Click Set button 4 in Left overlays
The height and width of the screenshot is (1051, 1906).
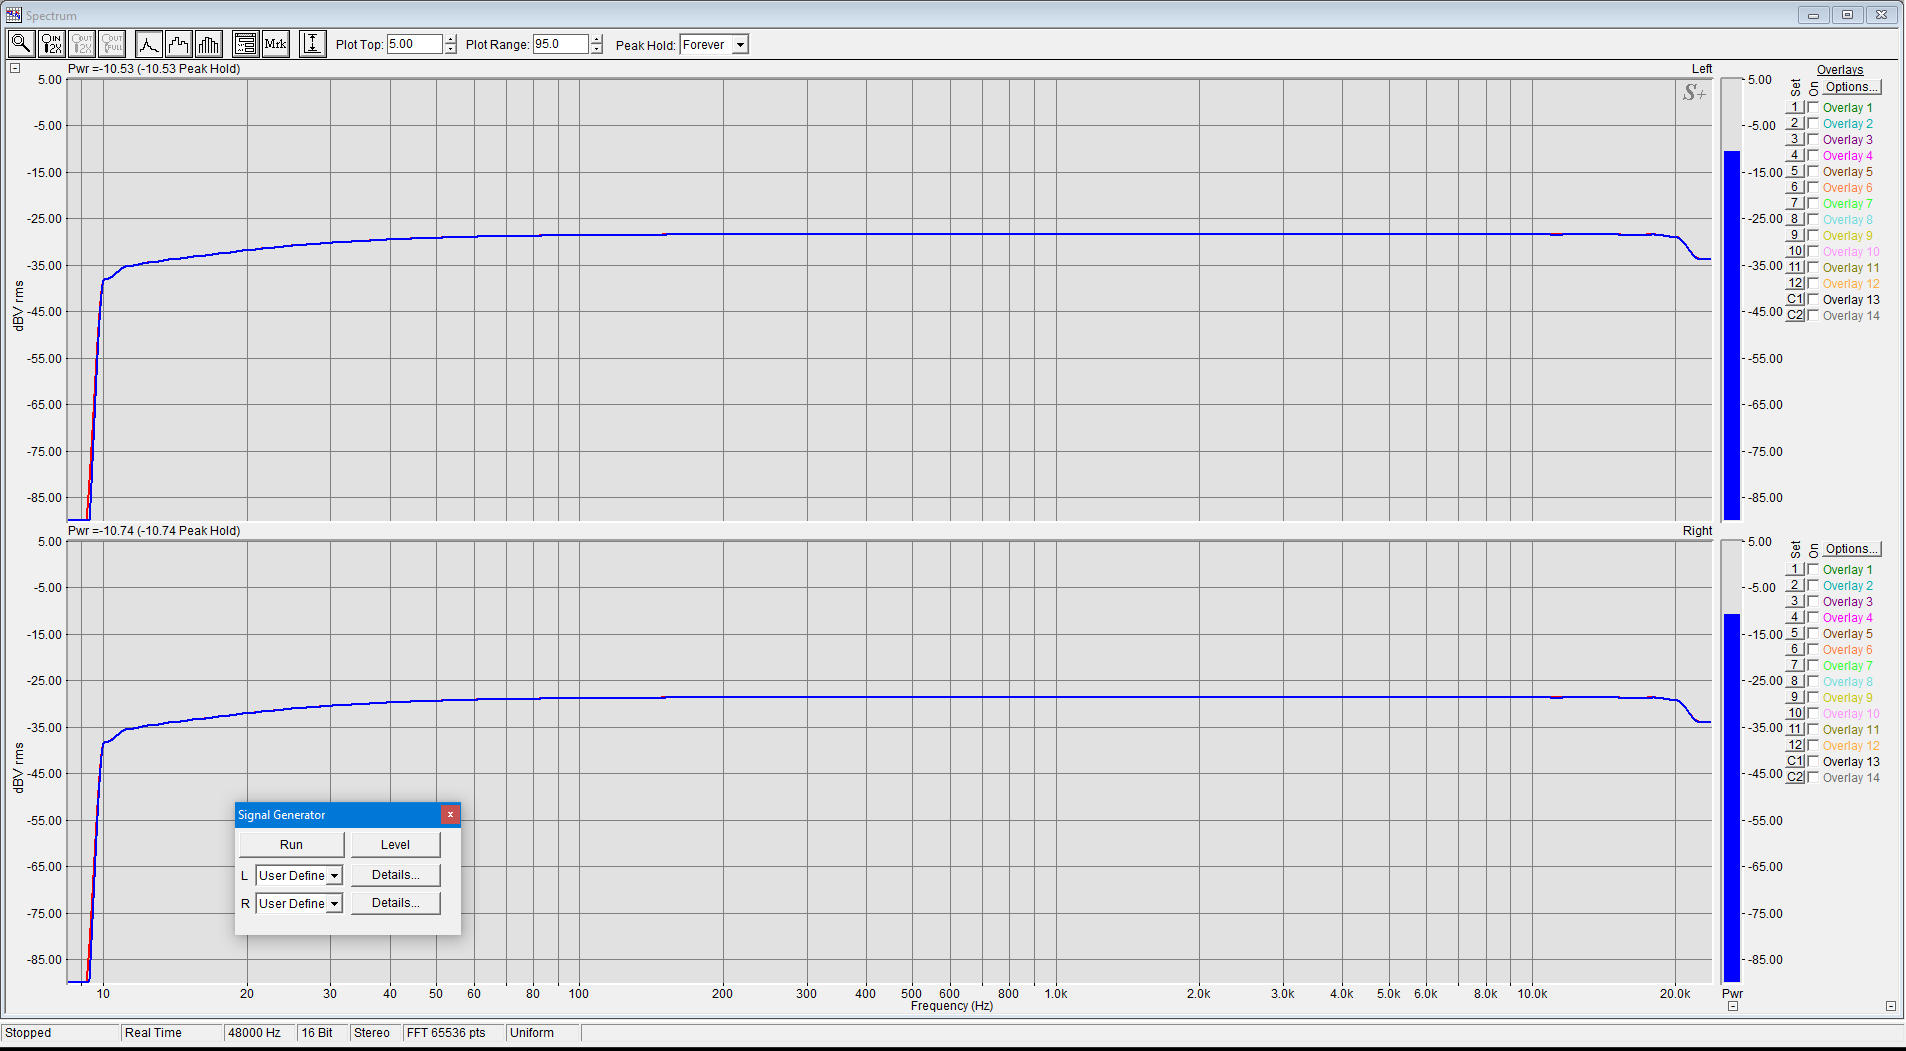1795,156
